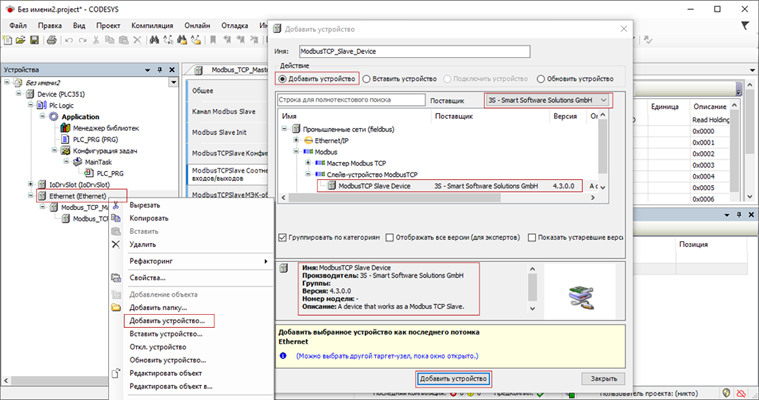Viewport: 759px width, 400px height.
Task: Click the Cut scissors icon in the toolbar
Action: click(x=96, y=40)
